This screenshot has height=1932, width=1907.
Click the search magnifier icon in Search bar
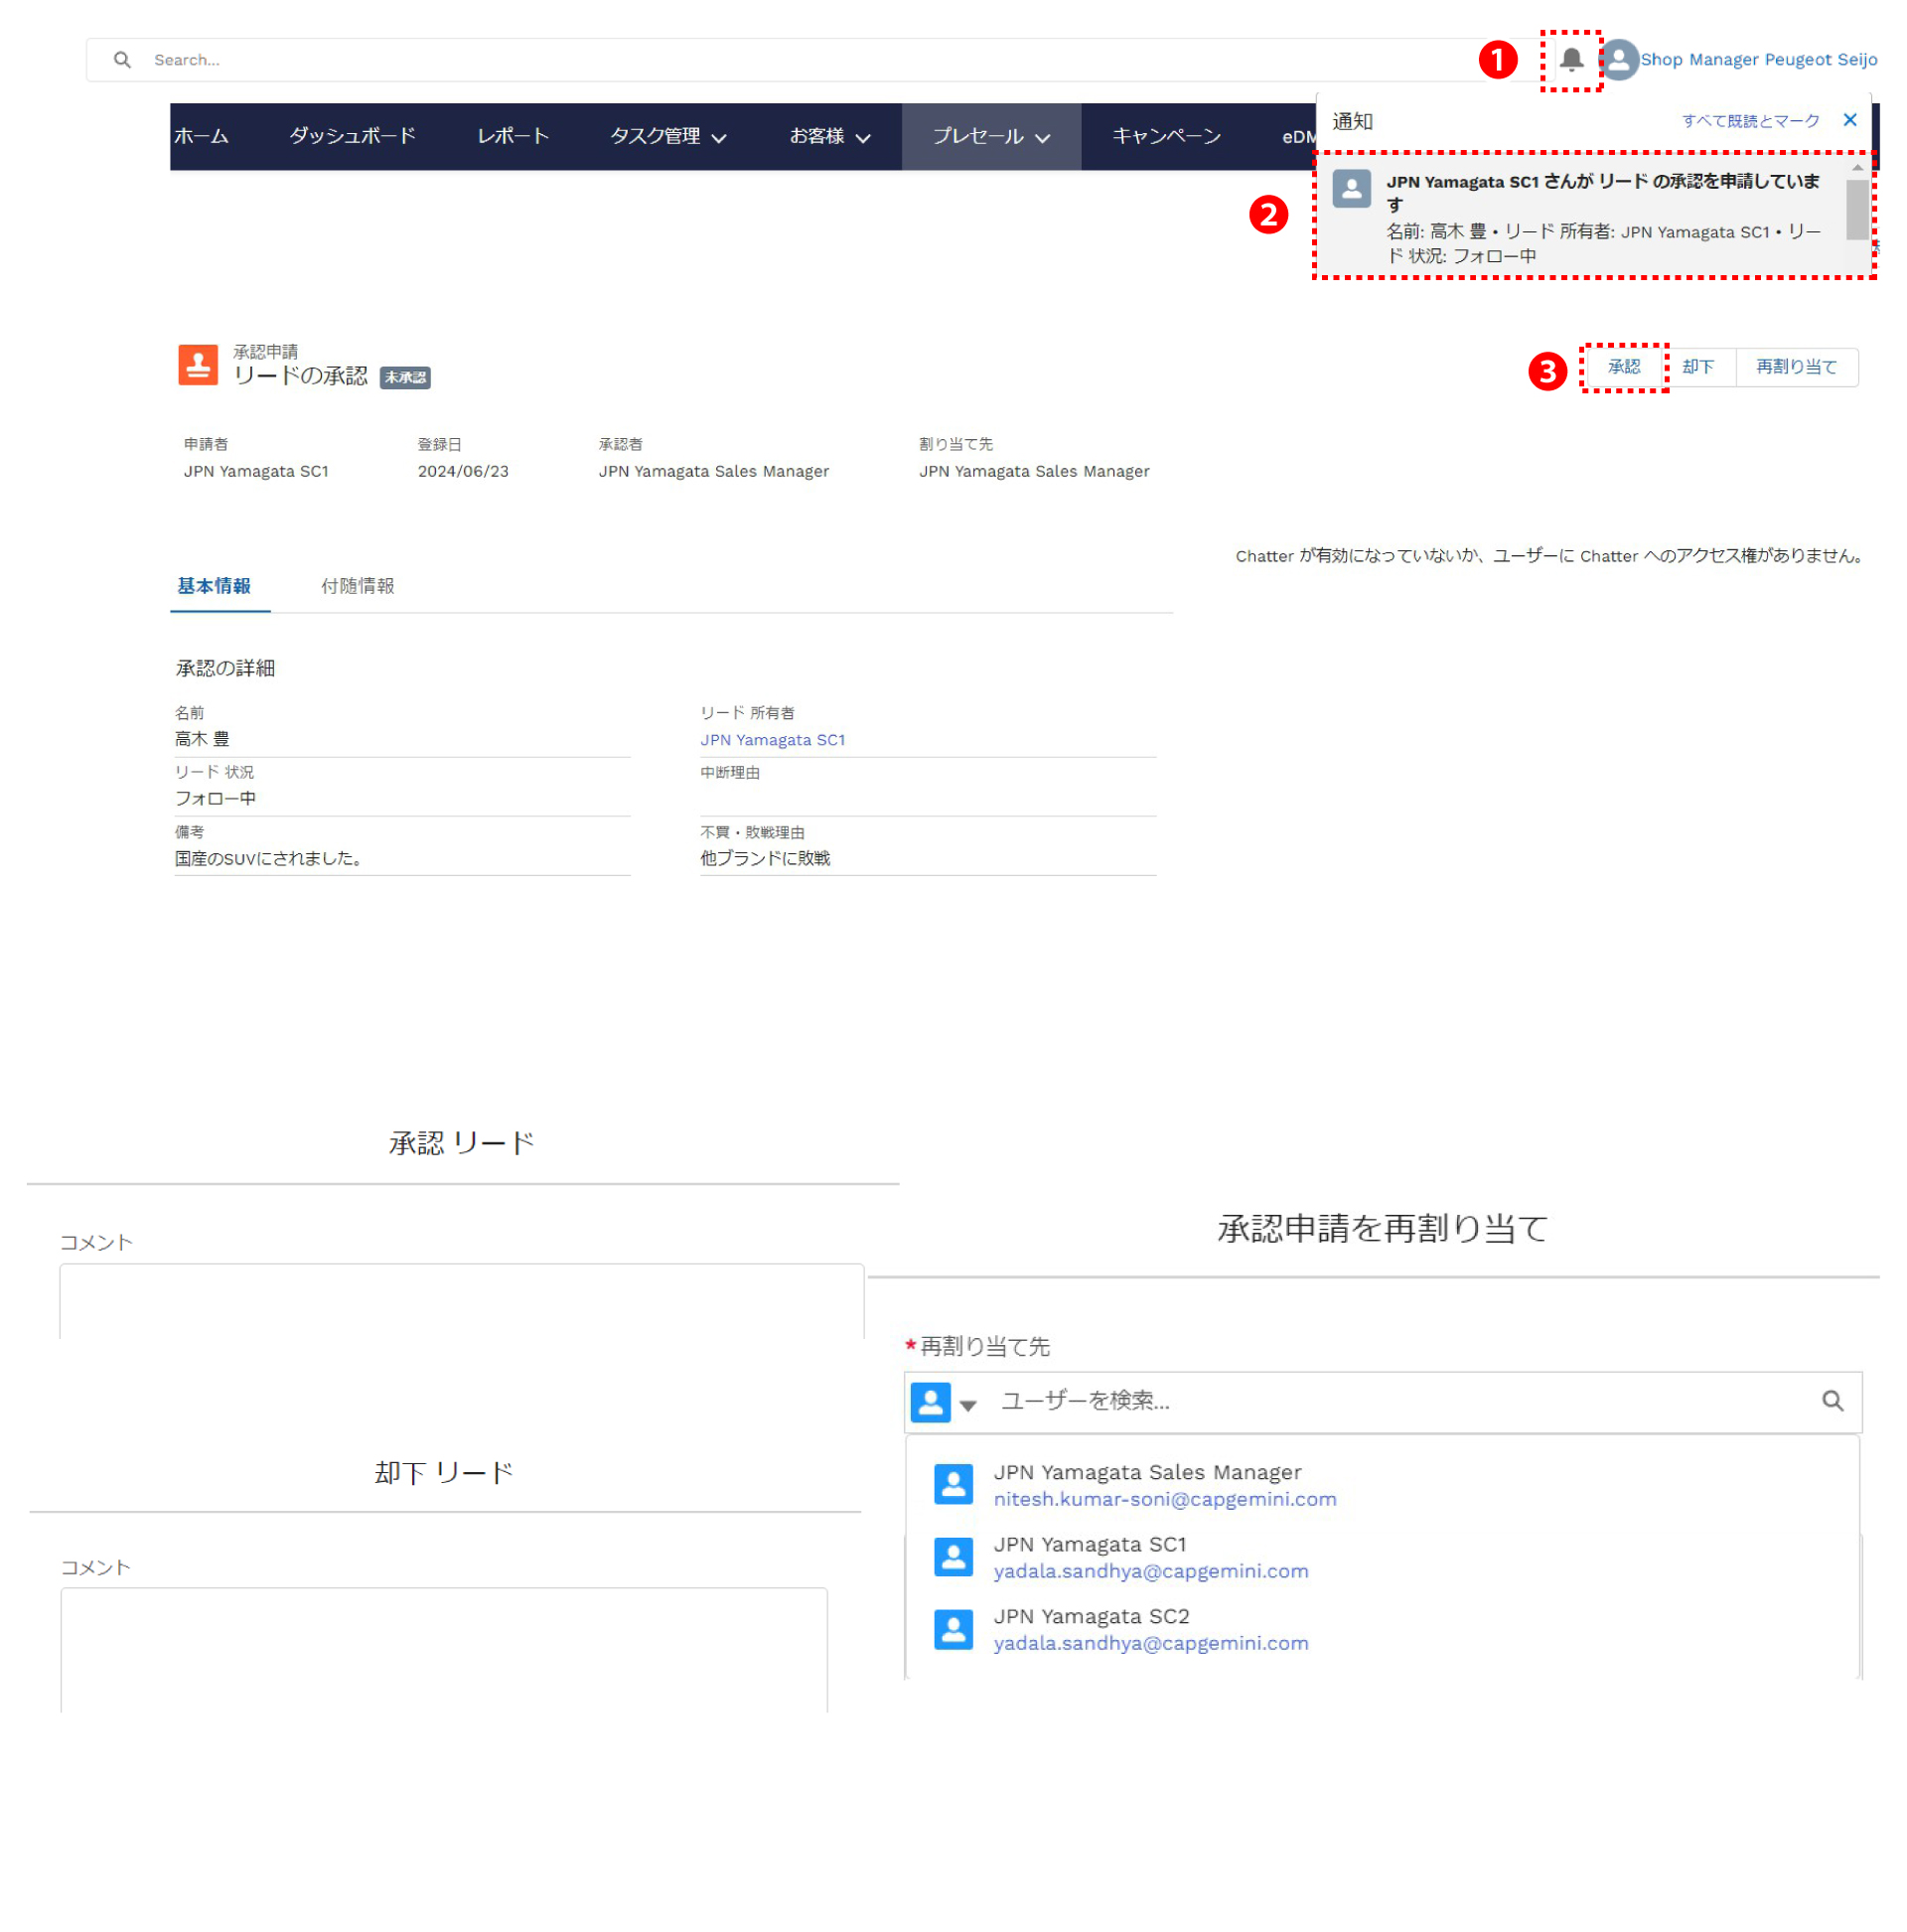(122, 60)
